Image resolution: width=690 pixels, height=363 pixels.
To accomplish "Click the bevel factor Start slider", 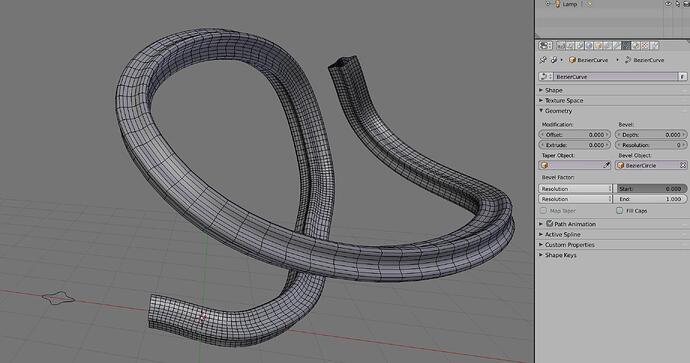I will click(x=651, y=189).
